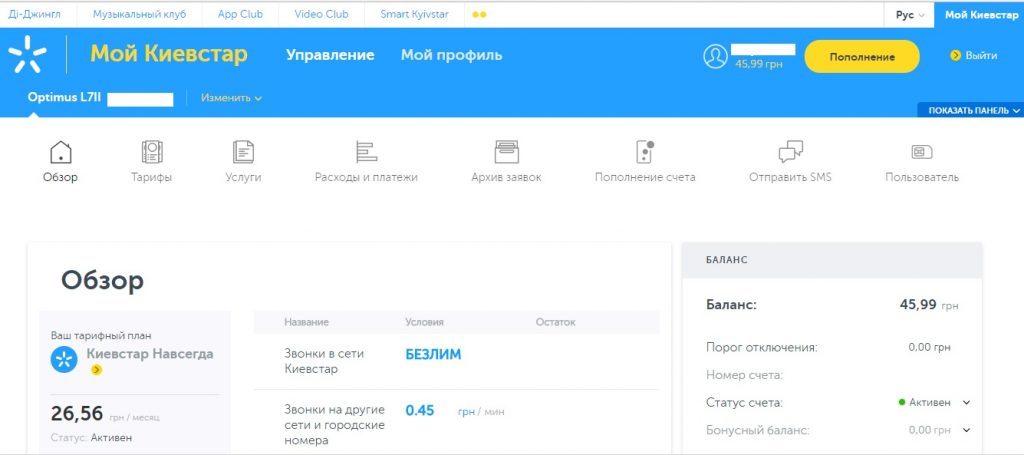Expand the Изменить dropdown
1024x455 pixels.
tap(231, 98)
